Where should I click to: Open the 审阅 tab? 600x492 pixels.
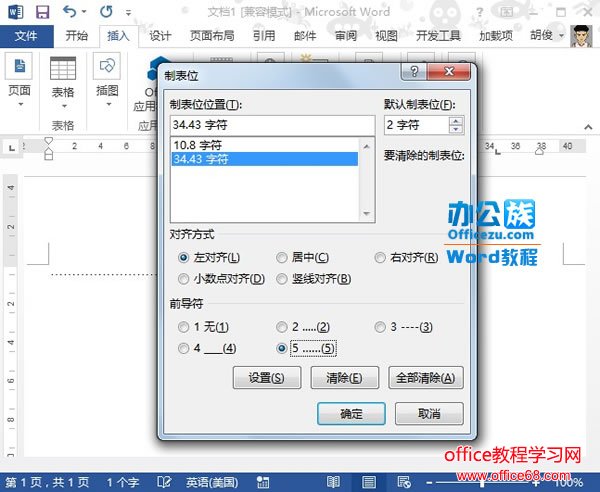(x=346, y=36)
